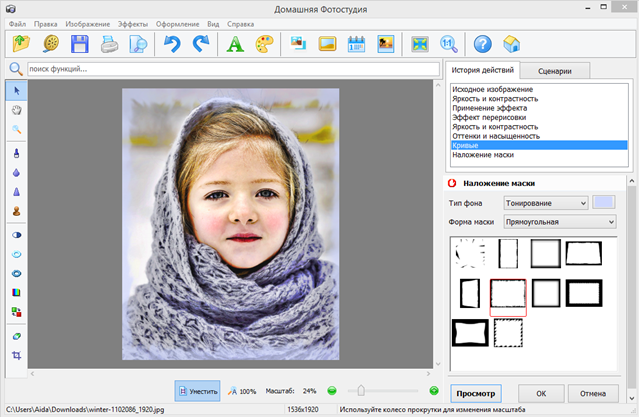The height and width of the screenshot is (417, 639).
Task: Select the dashed border mask thumbnail
Action: (508, 333)
